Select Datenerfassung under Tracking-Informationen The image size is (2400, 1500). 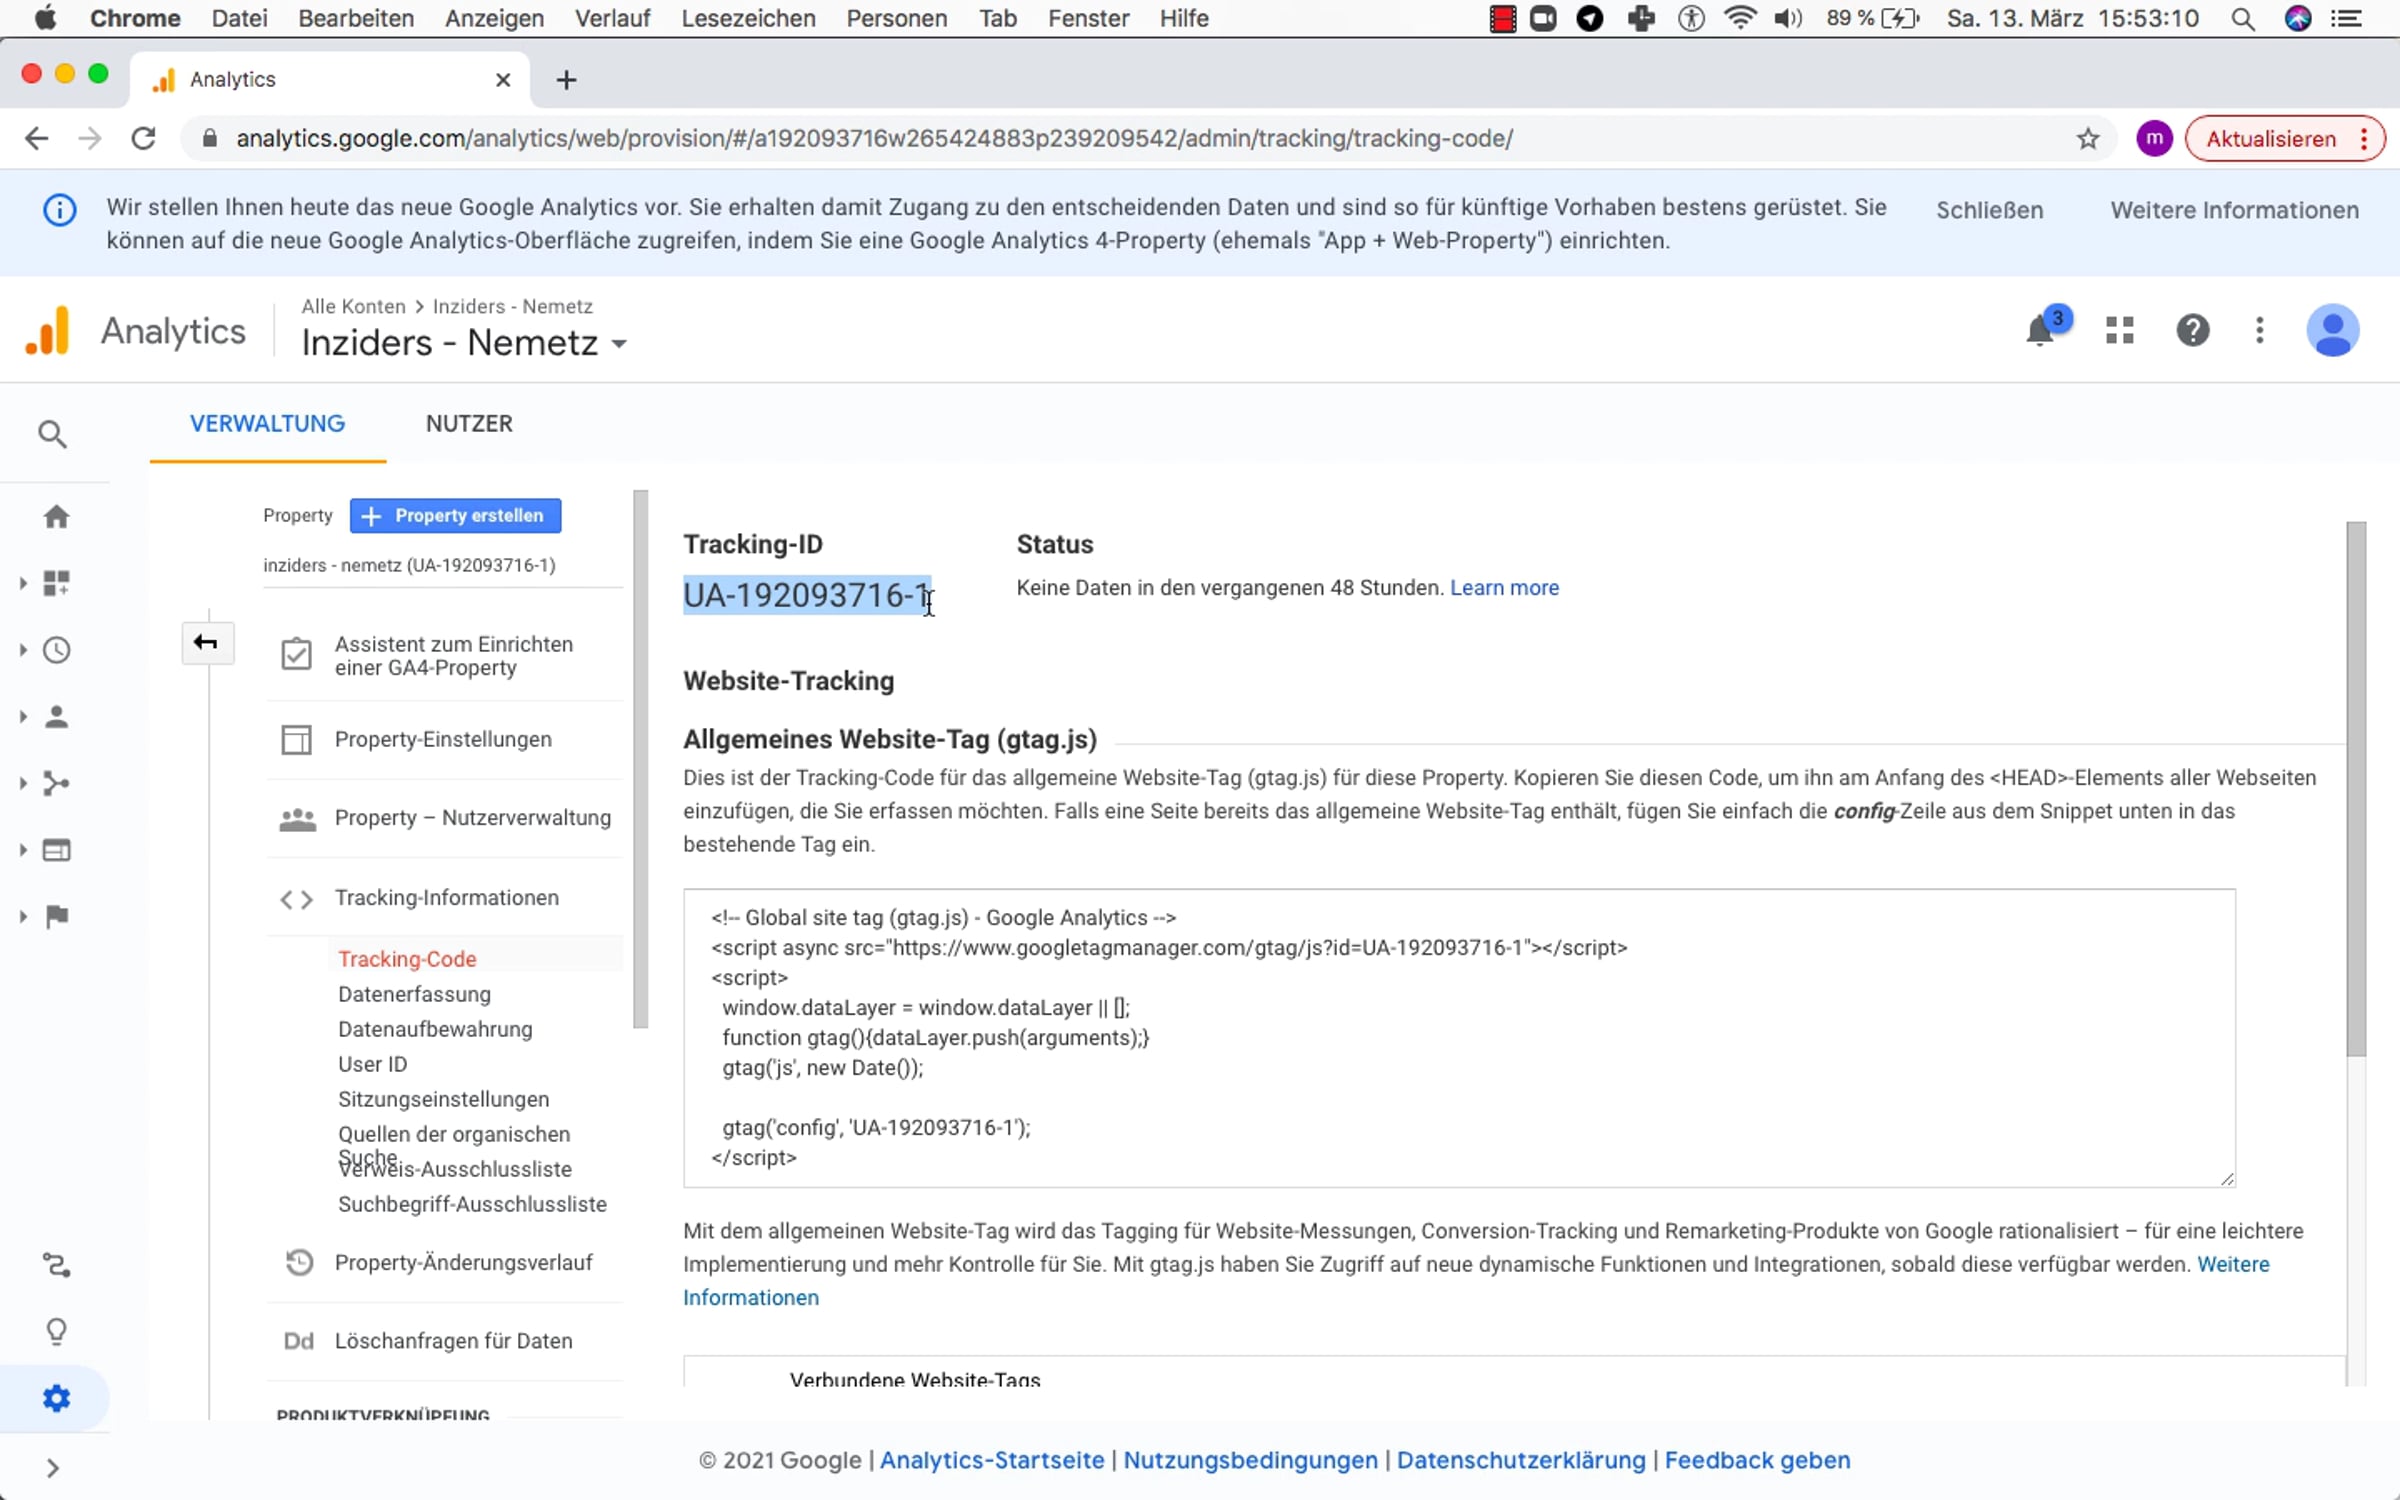click(414, 994)
